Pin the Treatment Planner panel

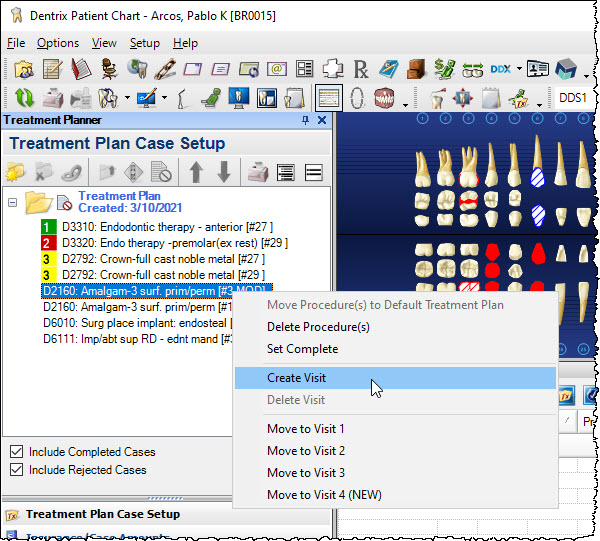[305, 121]
